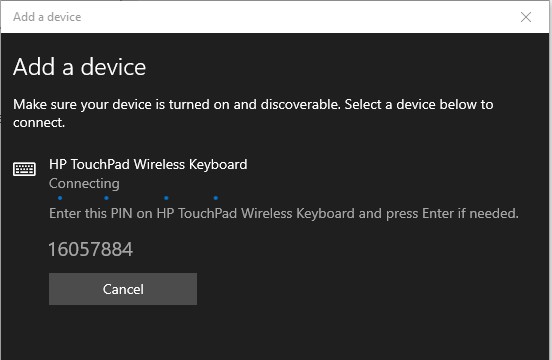The image size is (552, 360).
Task: Click the Connecting status text
Action: pos(84,183)
